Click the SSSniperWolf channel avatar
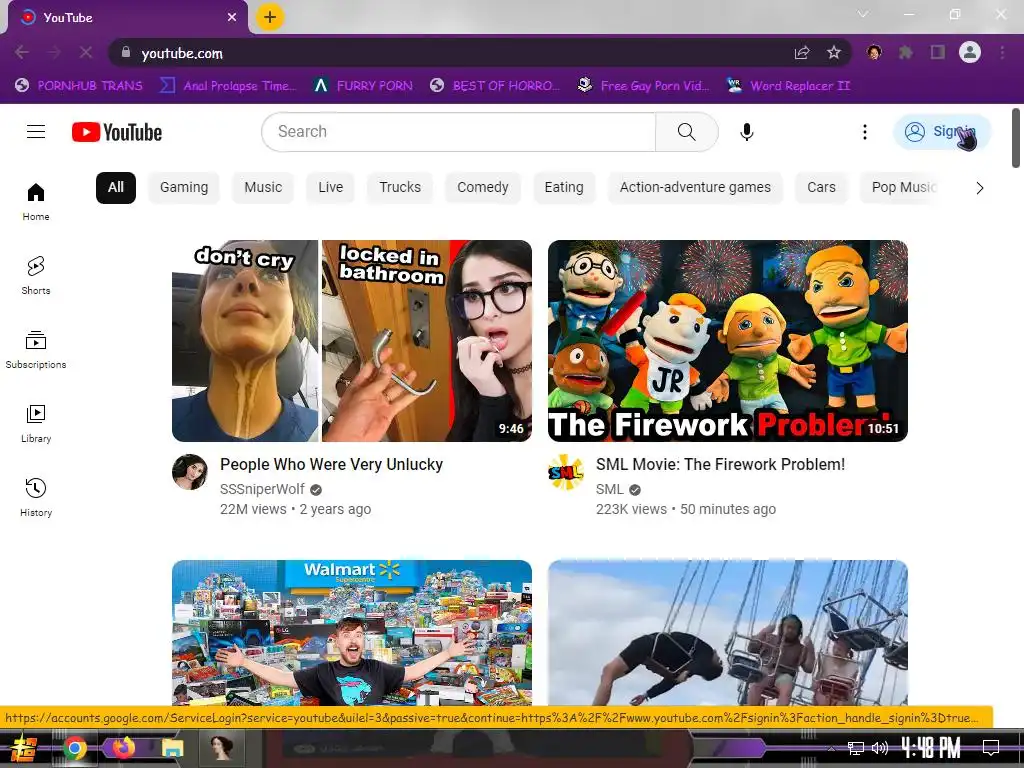Image resolution: width=1024 pixels, height=768 pixels. point(190,472)
